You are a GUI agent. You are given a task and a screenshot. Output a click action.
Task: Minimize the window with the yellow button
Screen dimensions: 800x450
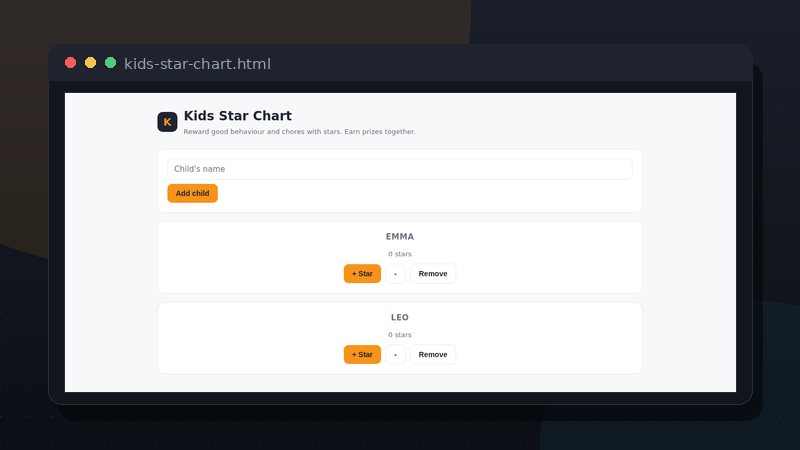pos(90,63)
